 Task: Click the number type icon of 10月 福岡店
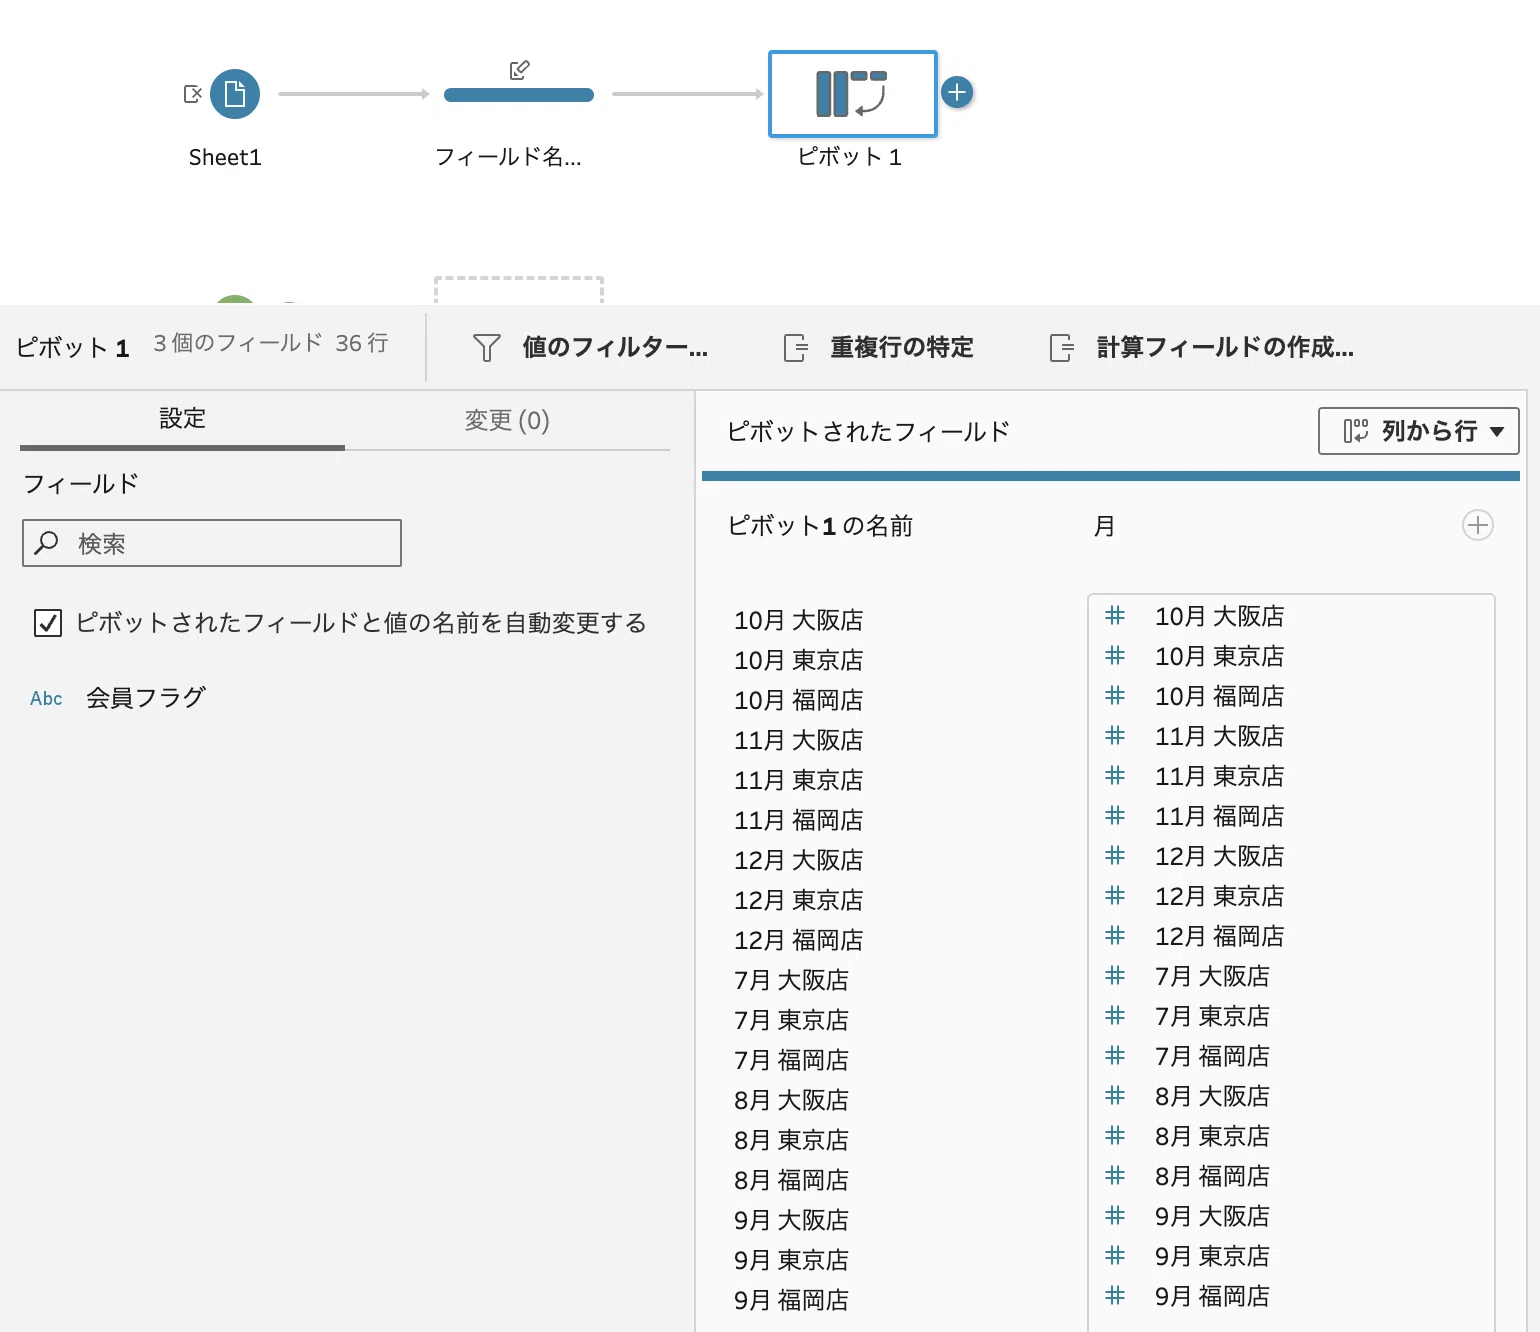tap(1115, 696)
